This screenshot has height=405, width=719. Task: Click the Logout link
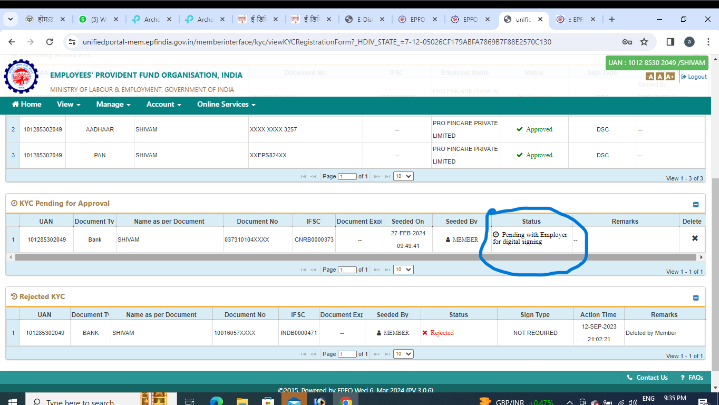pos(694,77)
